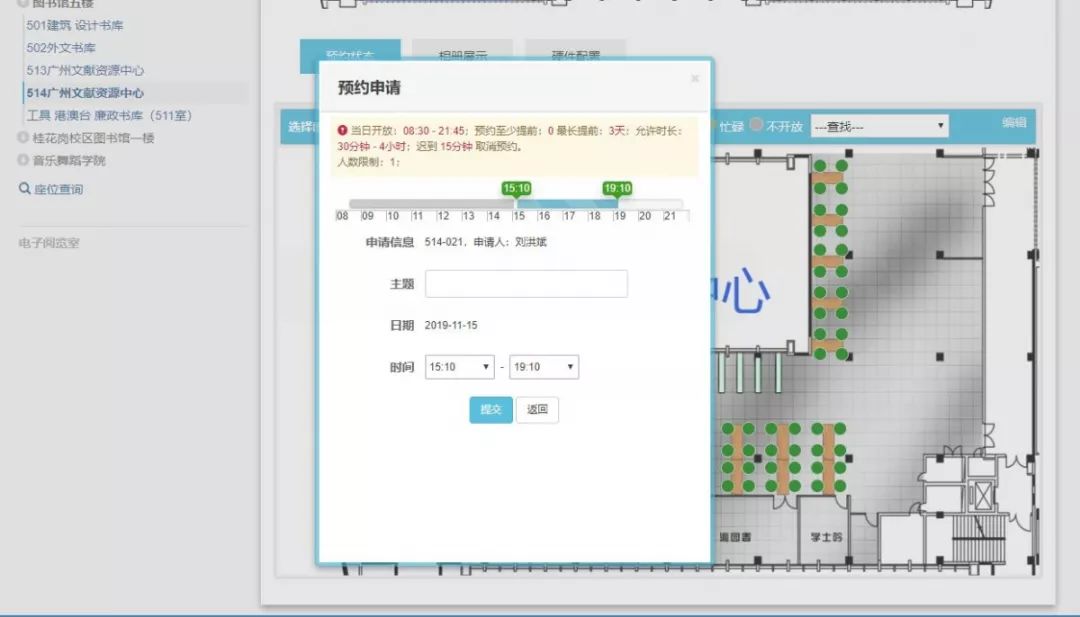The height and width of the screenshot is (617, 1080).
Task: Submit the reservation with 提交 button
Action: coord(491,410)
